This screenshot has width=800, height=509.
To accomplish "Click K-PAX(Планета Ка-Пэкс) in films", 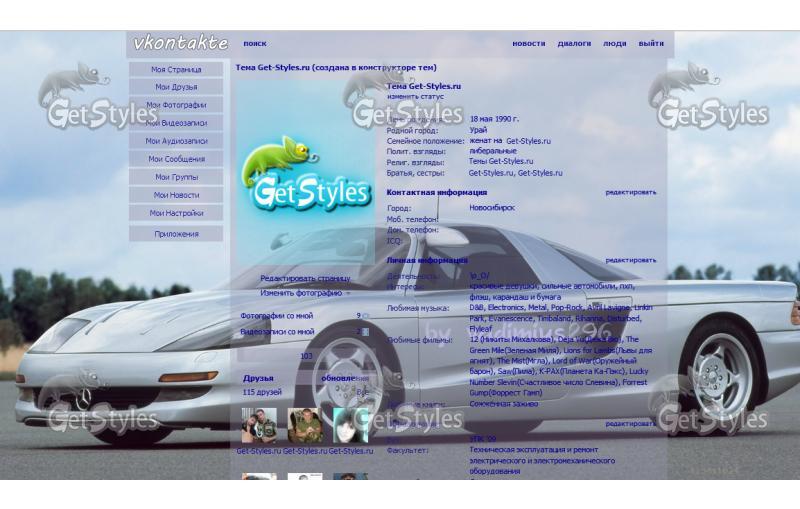I will click(582, 372).
